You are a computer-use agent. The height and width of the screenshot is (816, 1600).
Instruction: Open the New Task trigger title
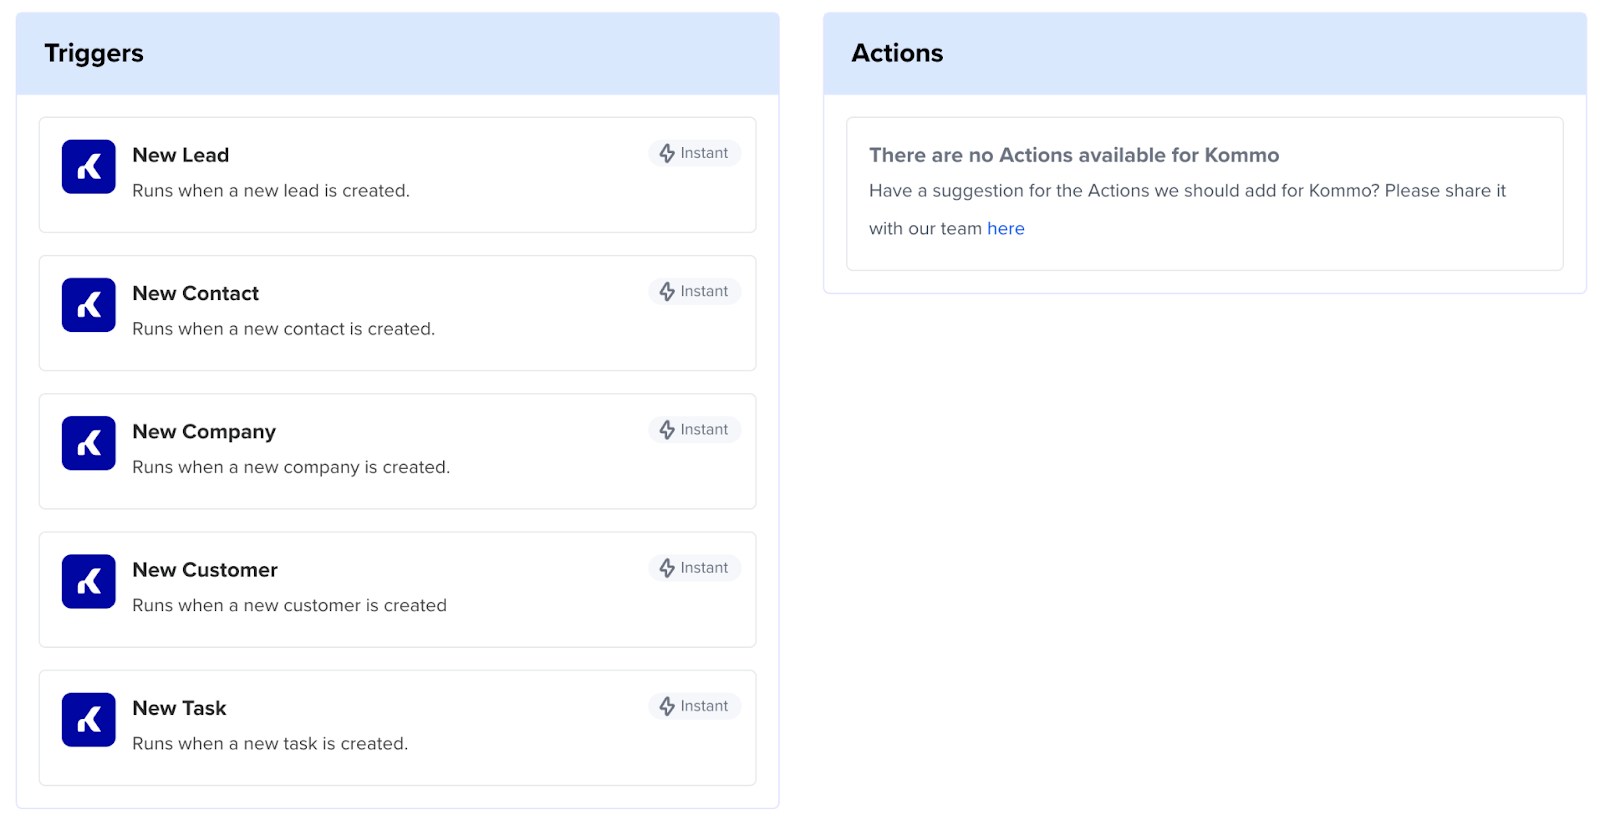tap(179, 708)
